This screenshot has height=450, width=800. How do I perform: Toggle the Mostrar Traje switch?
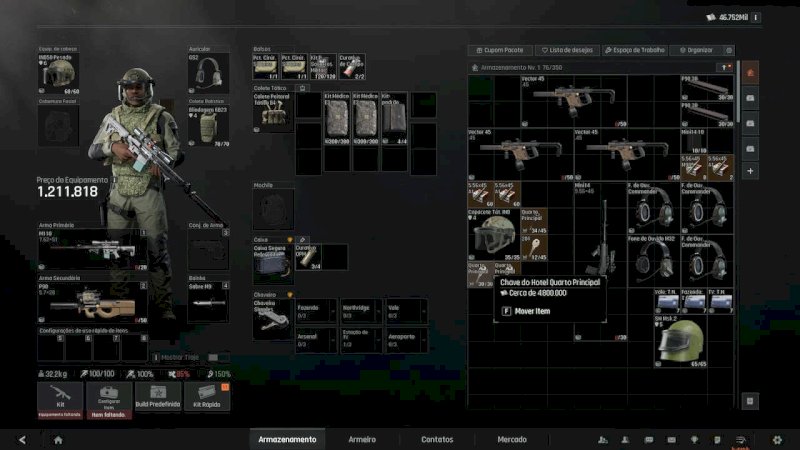click(x=217, y=357)
